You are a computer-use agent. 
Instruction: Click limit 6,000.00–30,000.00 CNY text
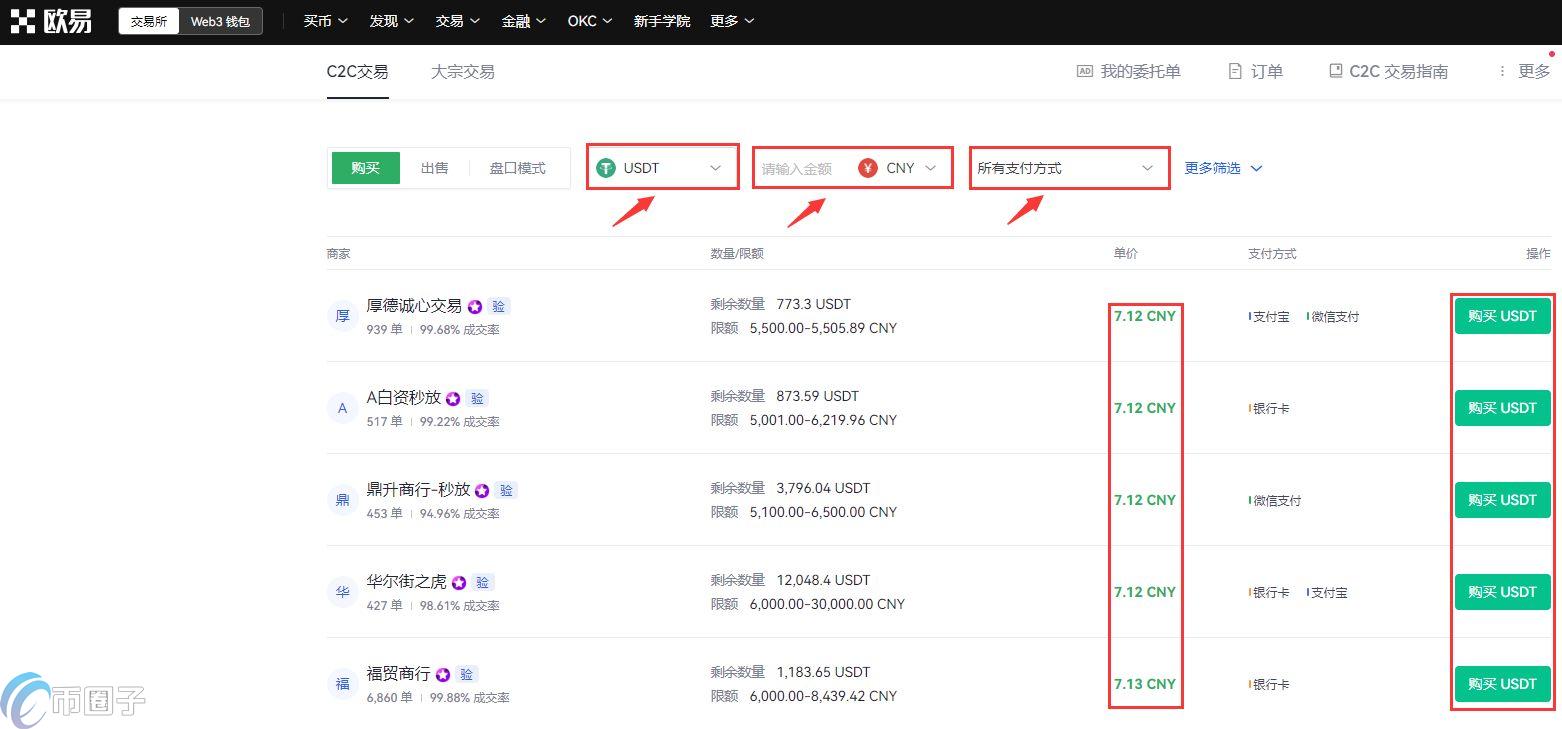[x=827, y=604]
